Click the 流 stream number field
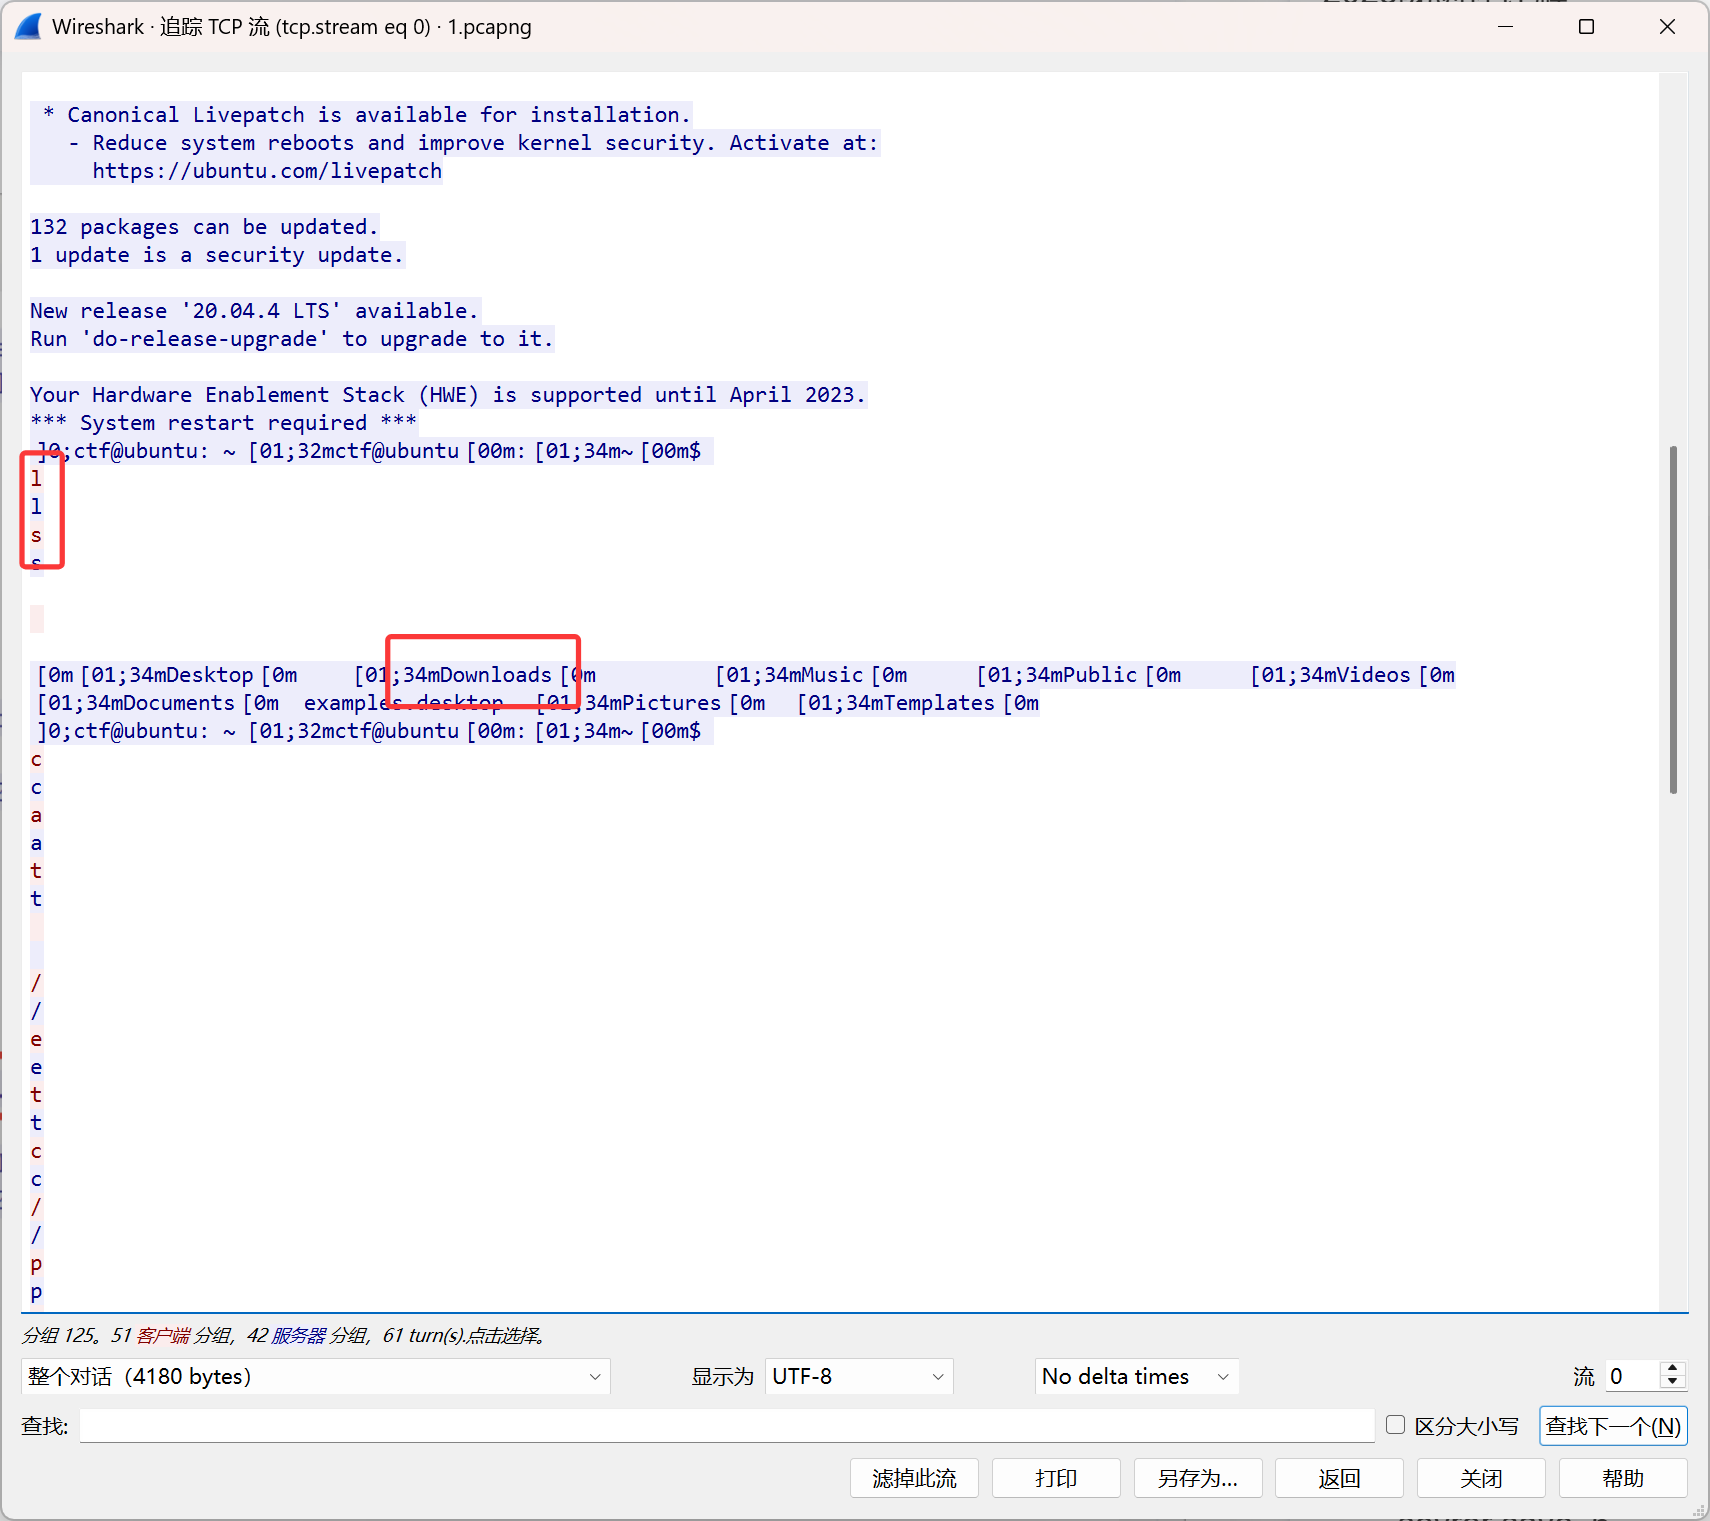 [x=1633, y=1376]
